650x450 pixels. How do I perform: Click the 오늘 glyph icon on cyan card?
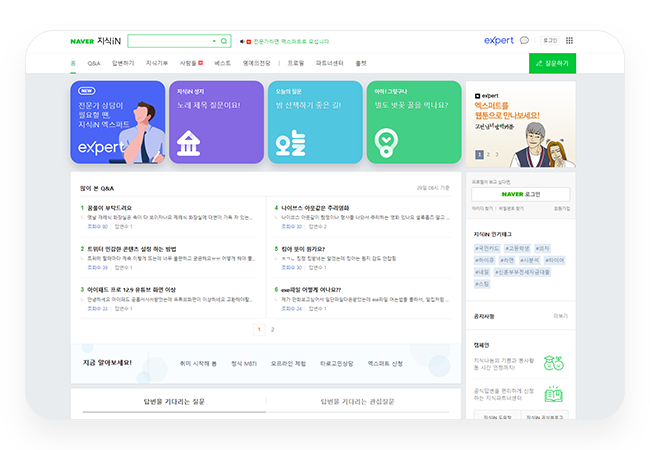(x=291, y=144)
